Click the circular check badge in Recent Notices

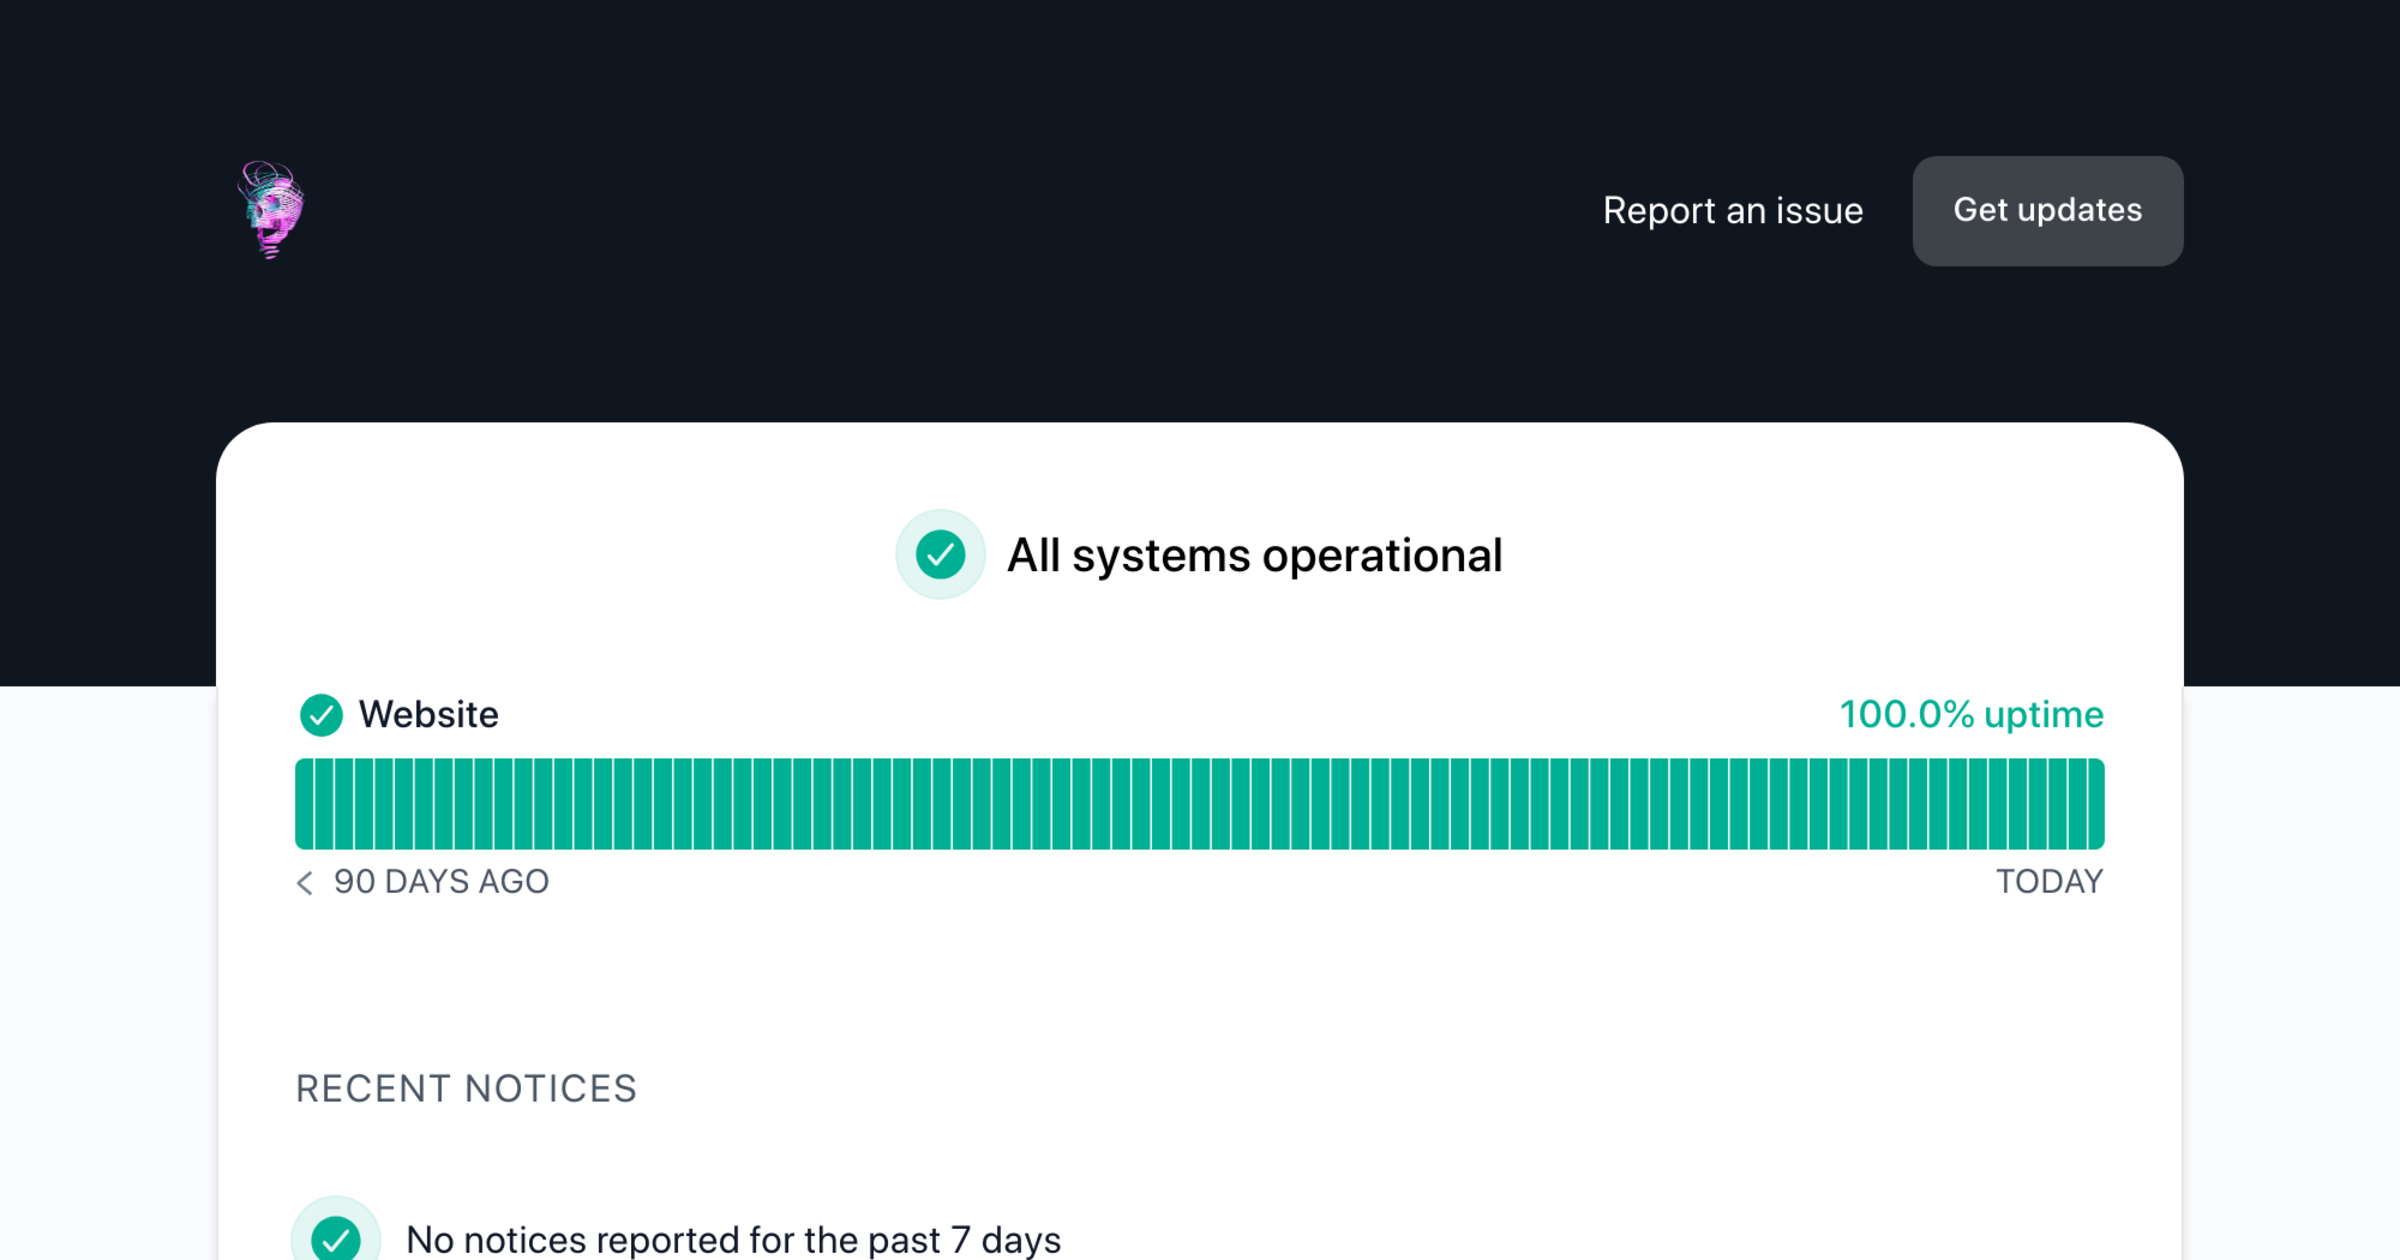point(337,1237)
